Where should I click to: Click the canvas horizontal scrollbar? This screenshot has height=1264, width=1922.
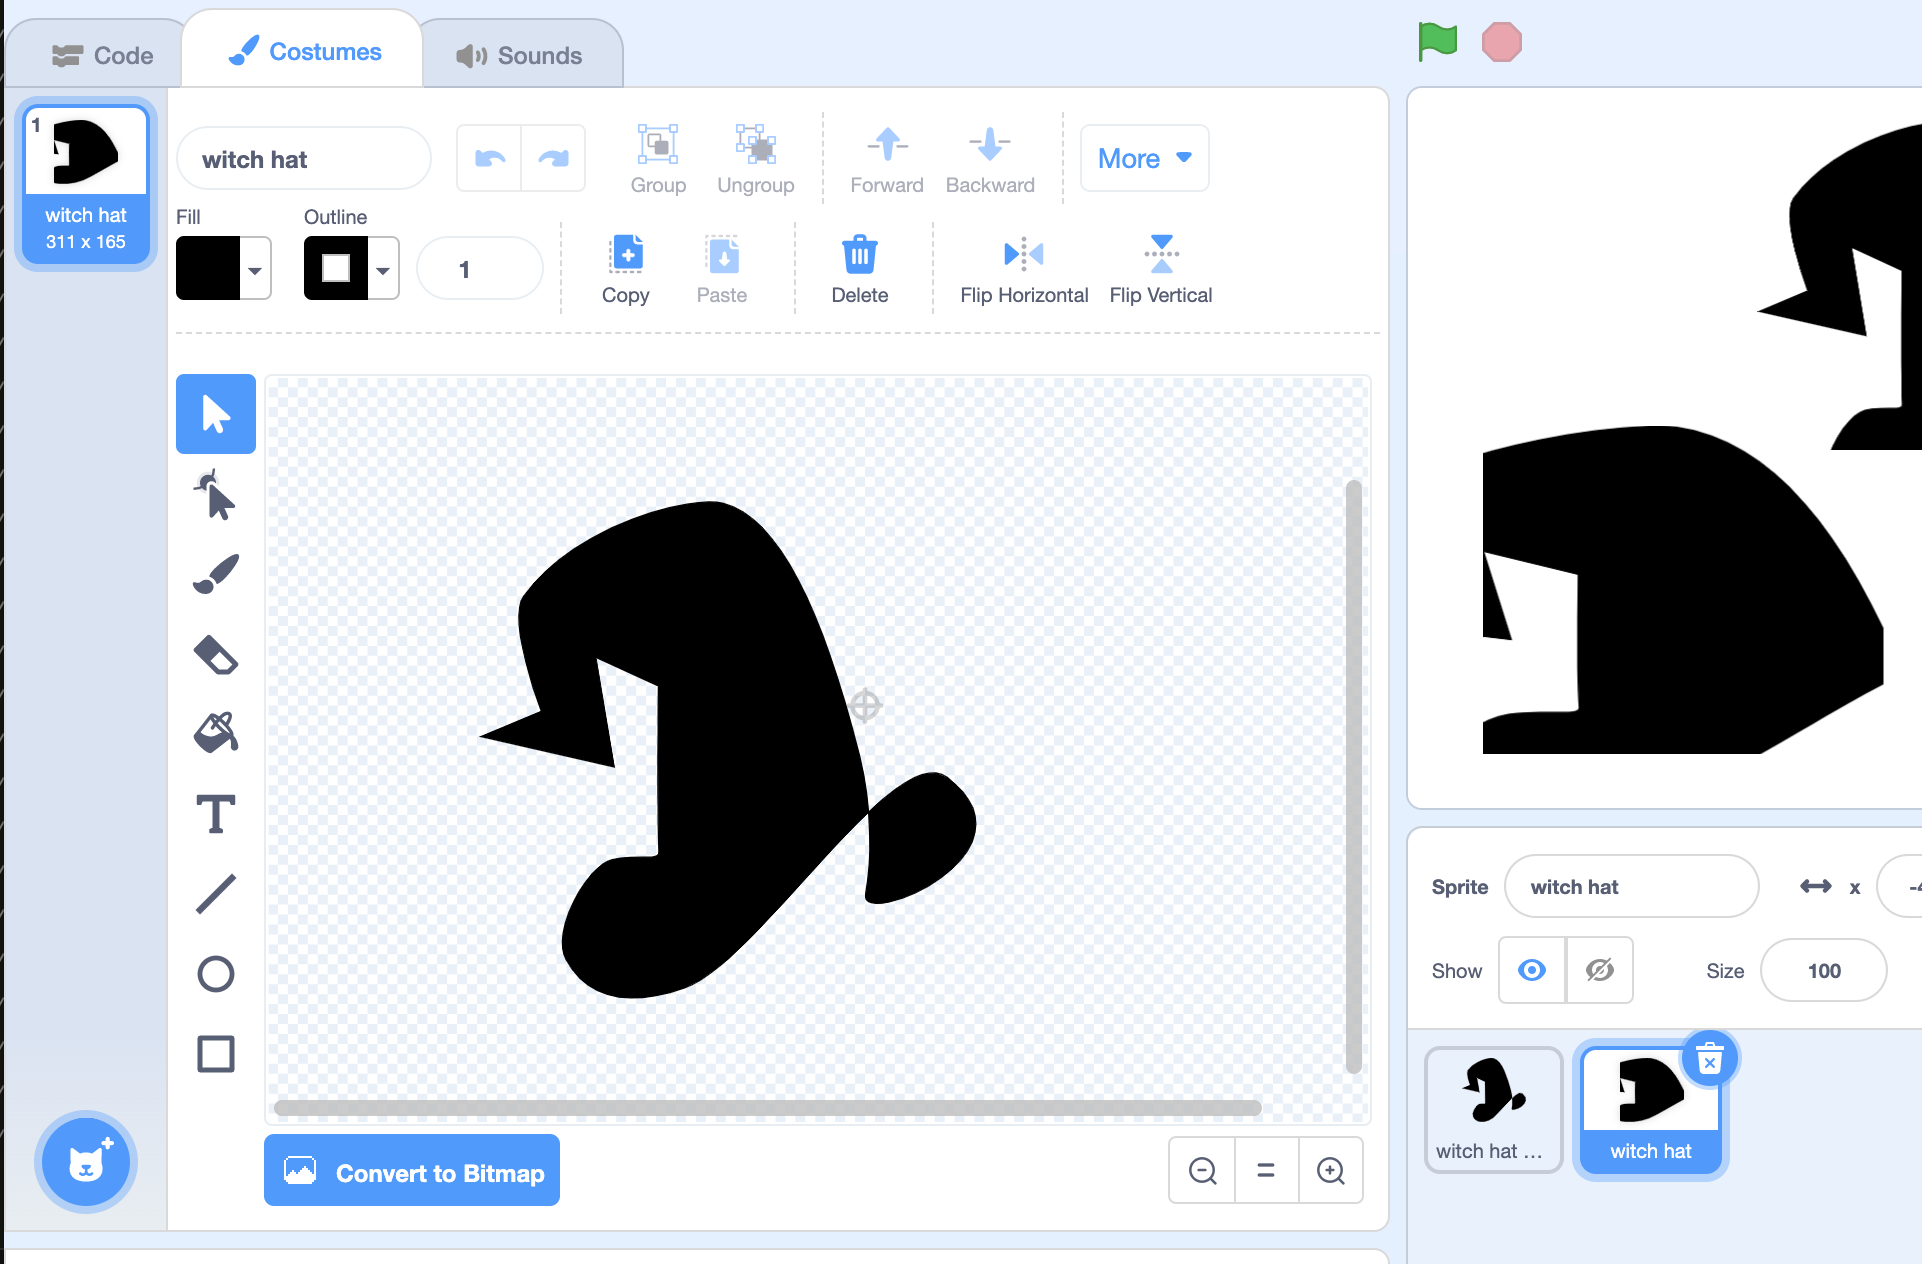(x=767, y=1108)
